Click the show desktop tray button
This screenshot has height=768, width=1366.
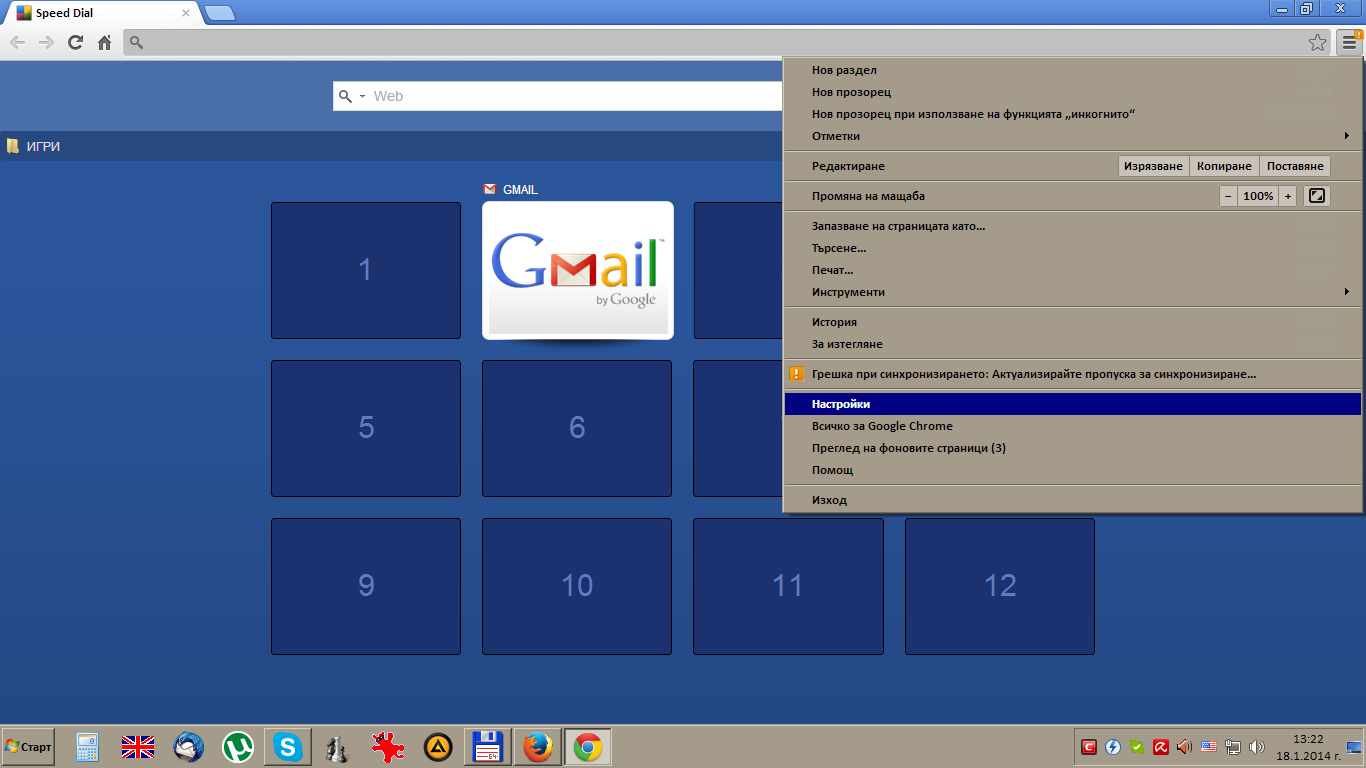pos(1353,747)
